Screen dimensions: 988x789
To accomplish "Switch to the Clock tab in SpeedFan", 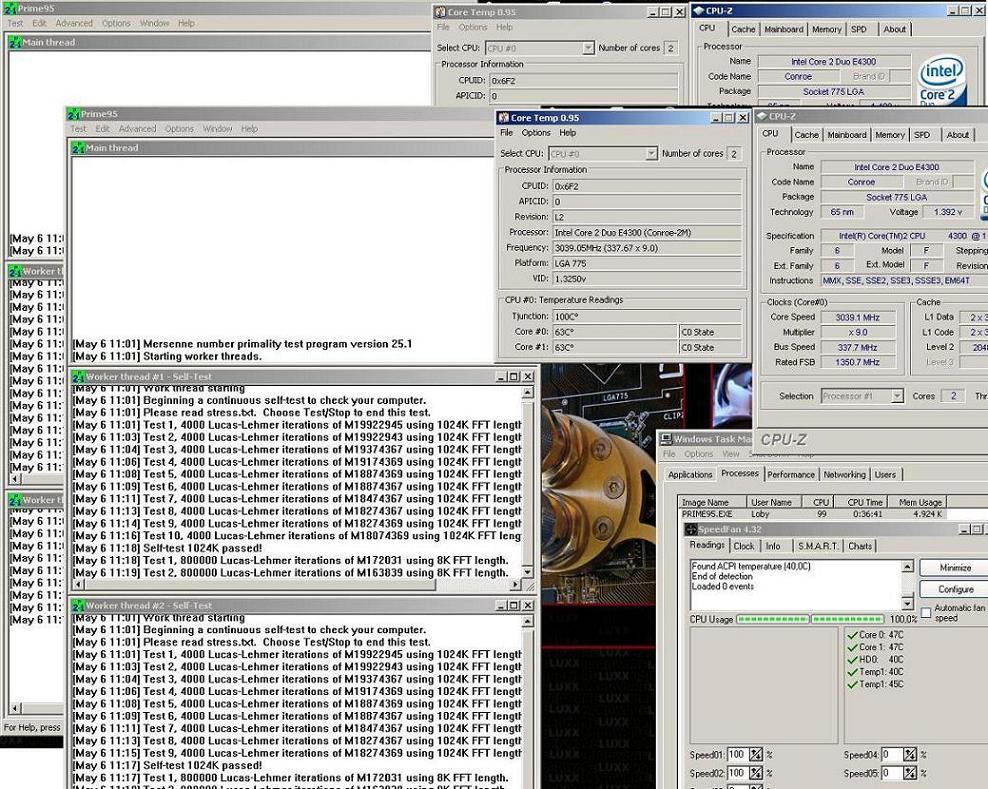I will 744,546.
